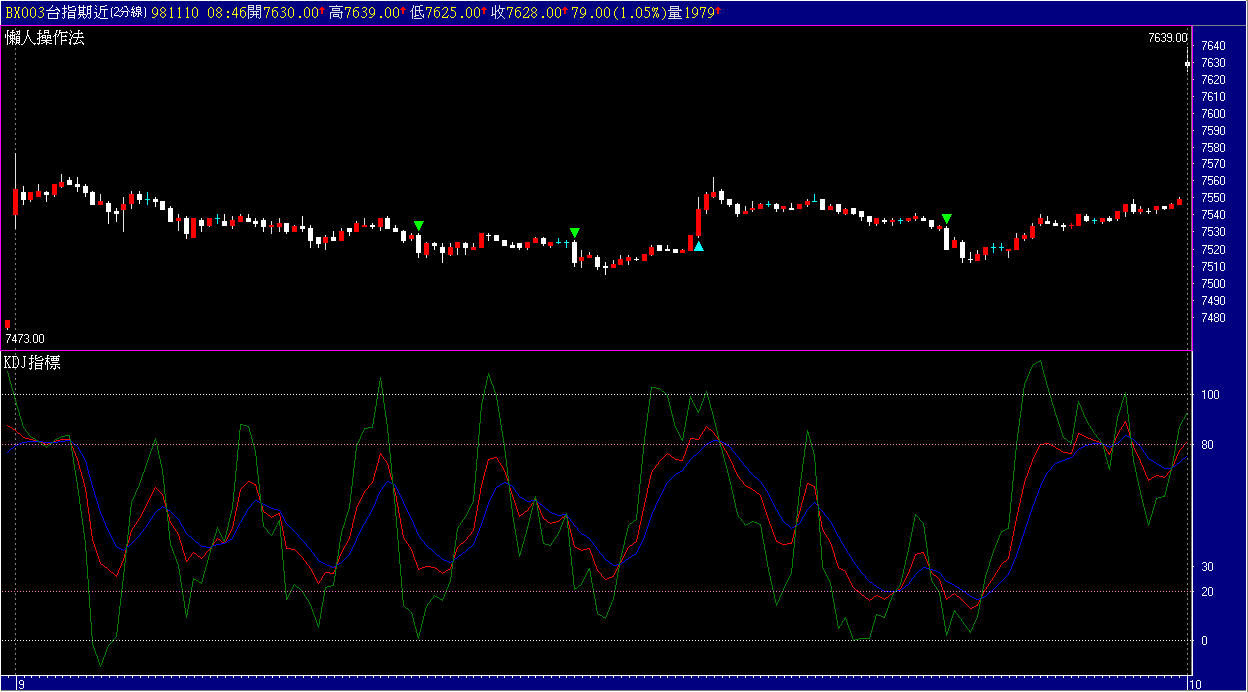This screenshot has height=692, width=1248.
Task: Click the cyan up-triangle buy signal marker
Action: [699, 246]
